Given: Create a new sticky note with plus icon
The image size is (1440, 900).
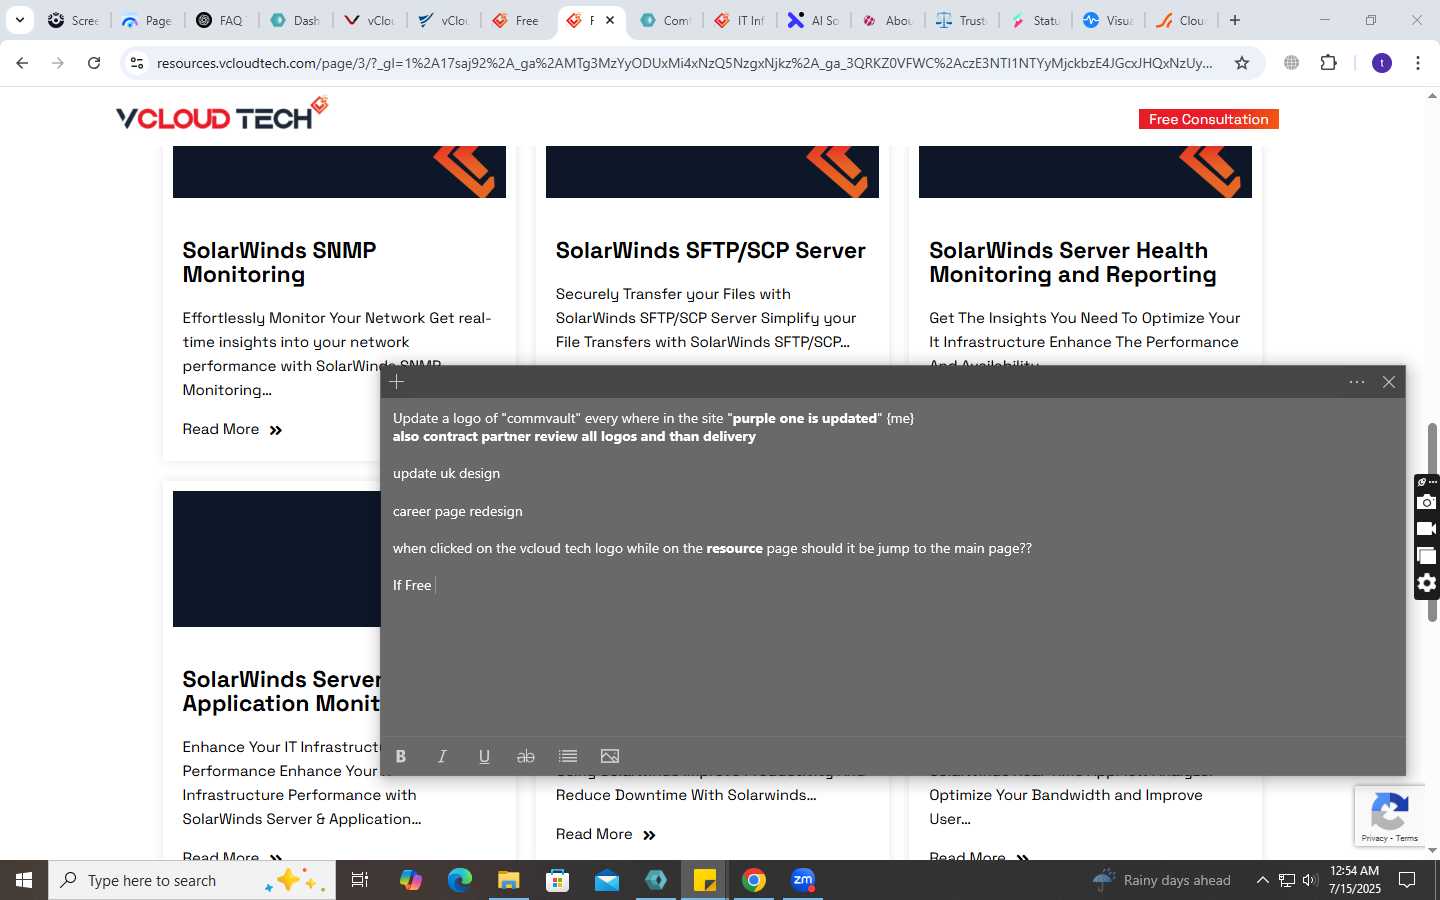Looking at the screenshot, I should coord(397,382).
